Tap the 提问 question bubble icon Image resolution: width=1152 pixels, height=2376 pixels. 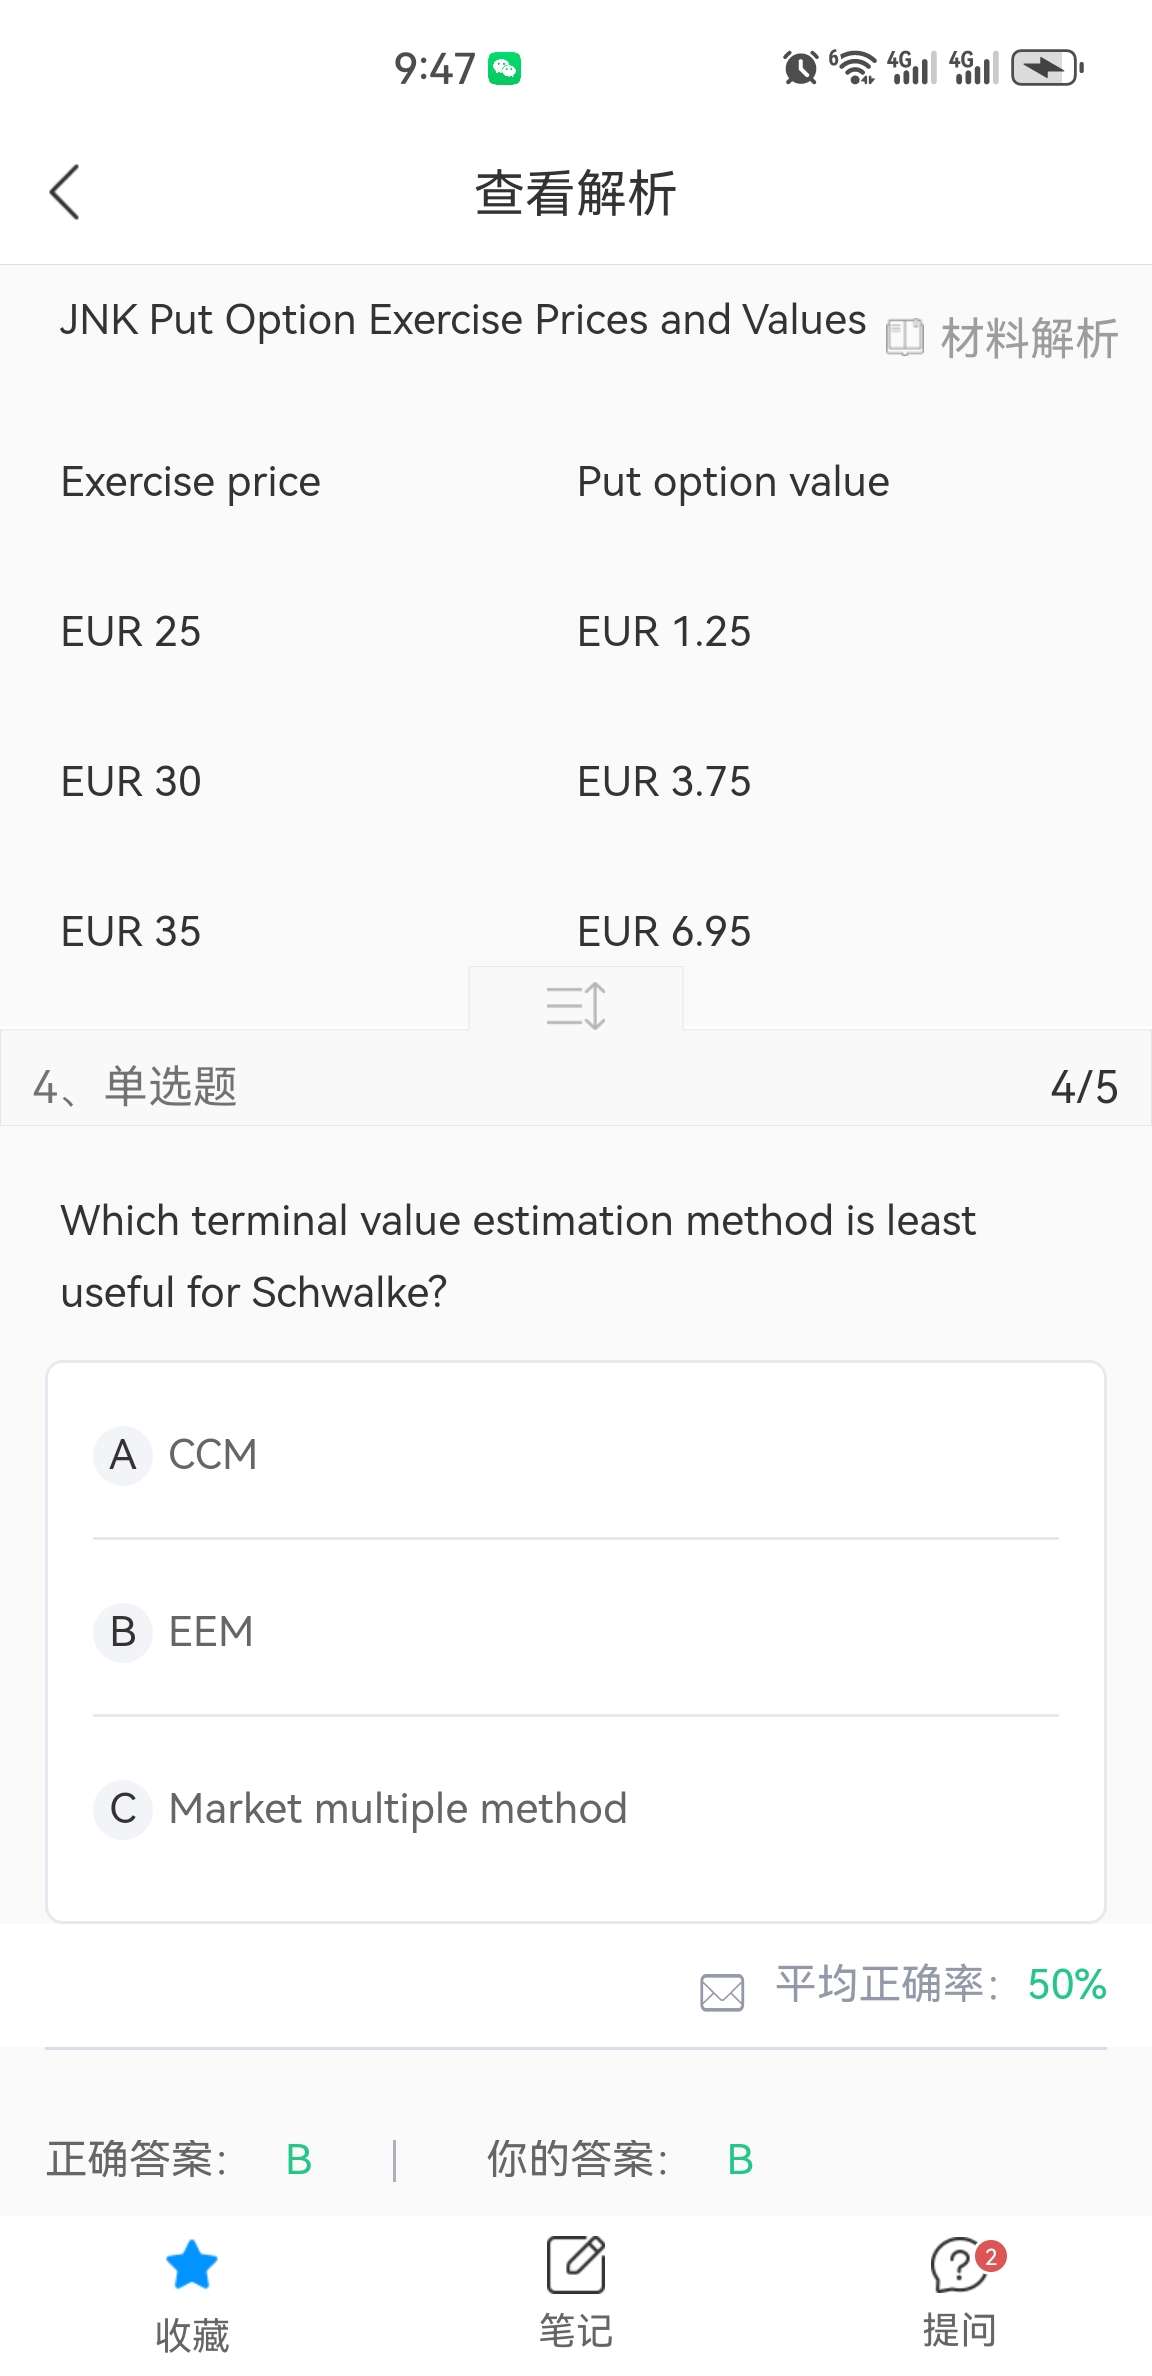[x=960, y=2264]
